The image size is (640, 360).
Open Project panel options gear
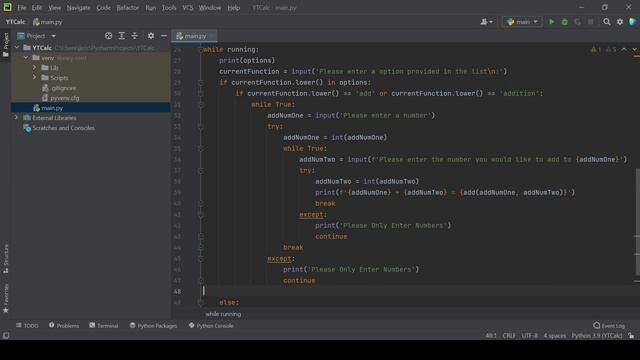click(x=151, y=36)
